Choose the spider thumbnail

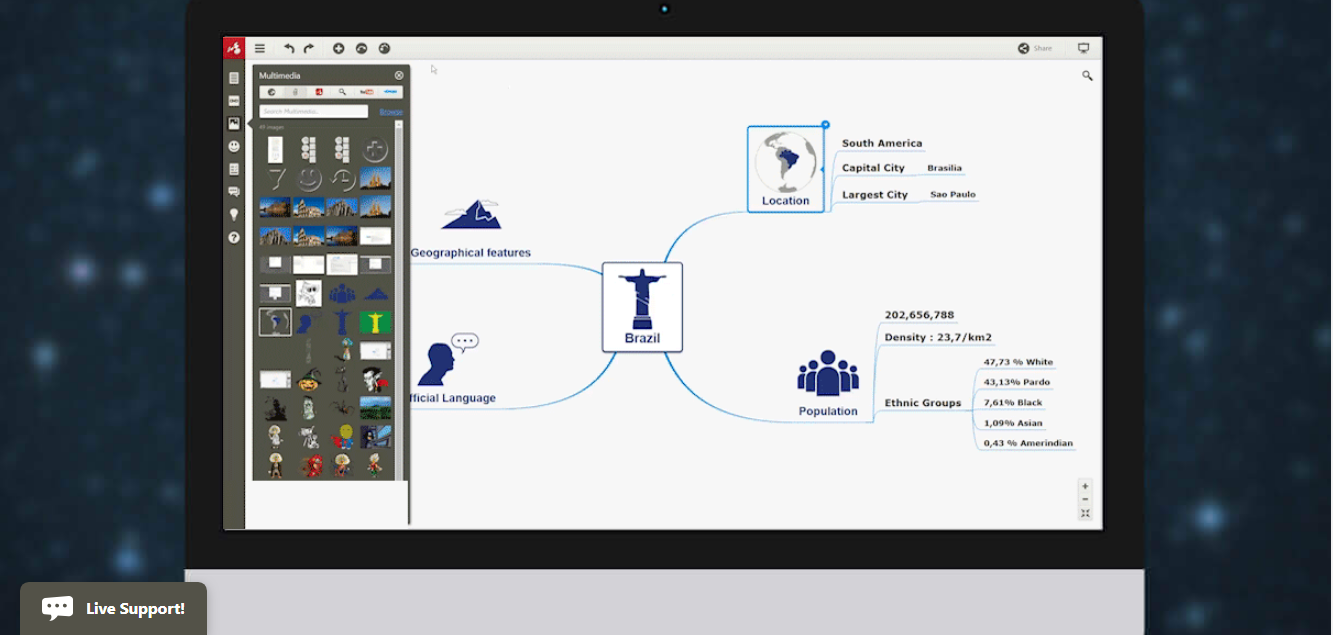(342, 408)
